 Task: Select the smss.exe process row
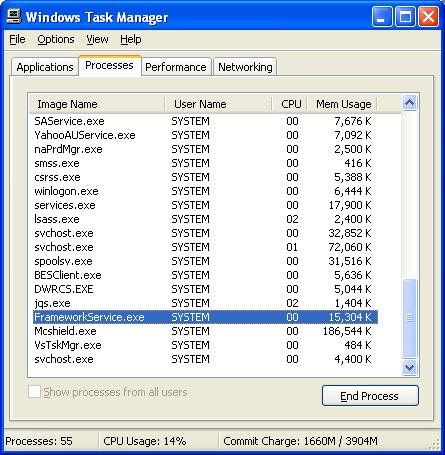tap(205, 163)
